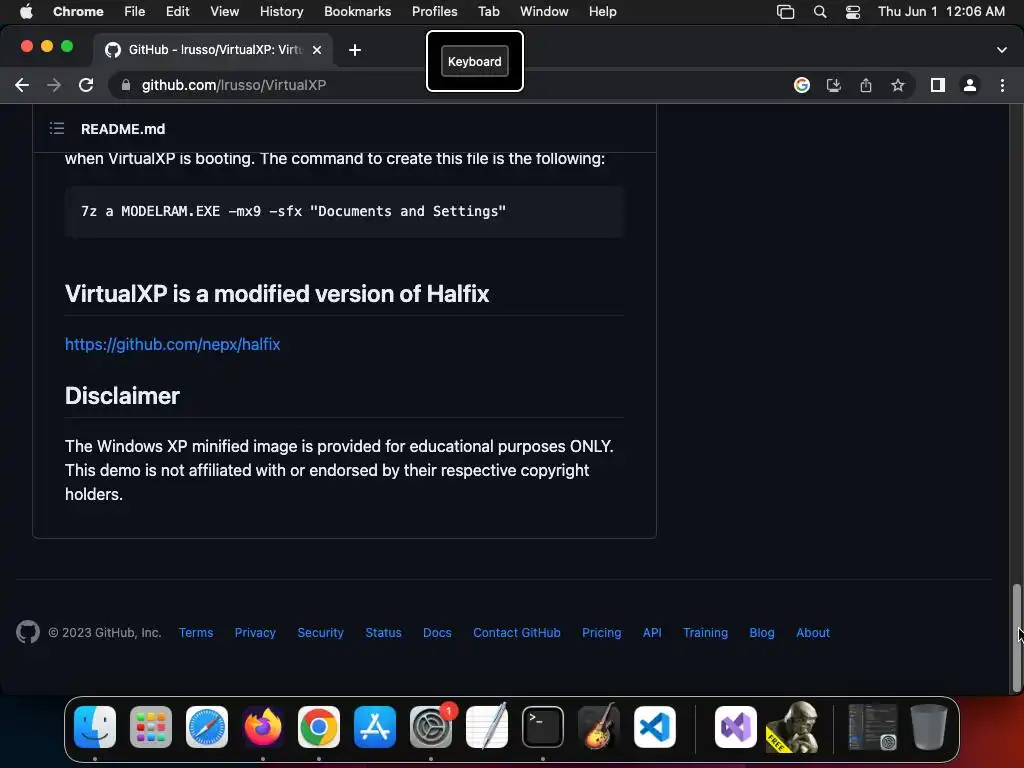The width and height of the screenshot is (1024, 768).
Task: Open the minimized window thumbnail in dock
Action: (872, 727)
